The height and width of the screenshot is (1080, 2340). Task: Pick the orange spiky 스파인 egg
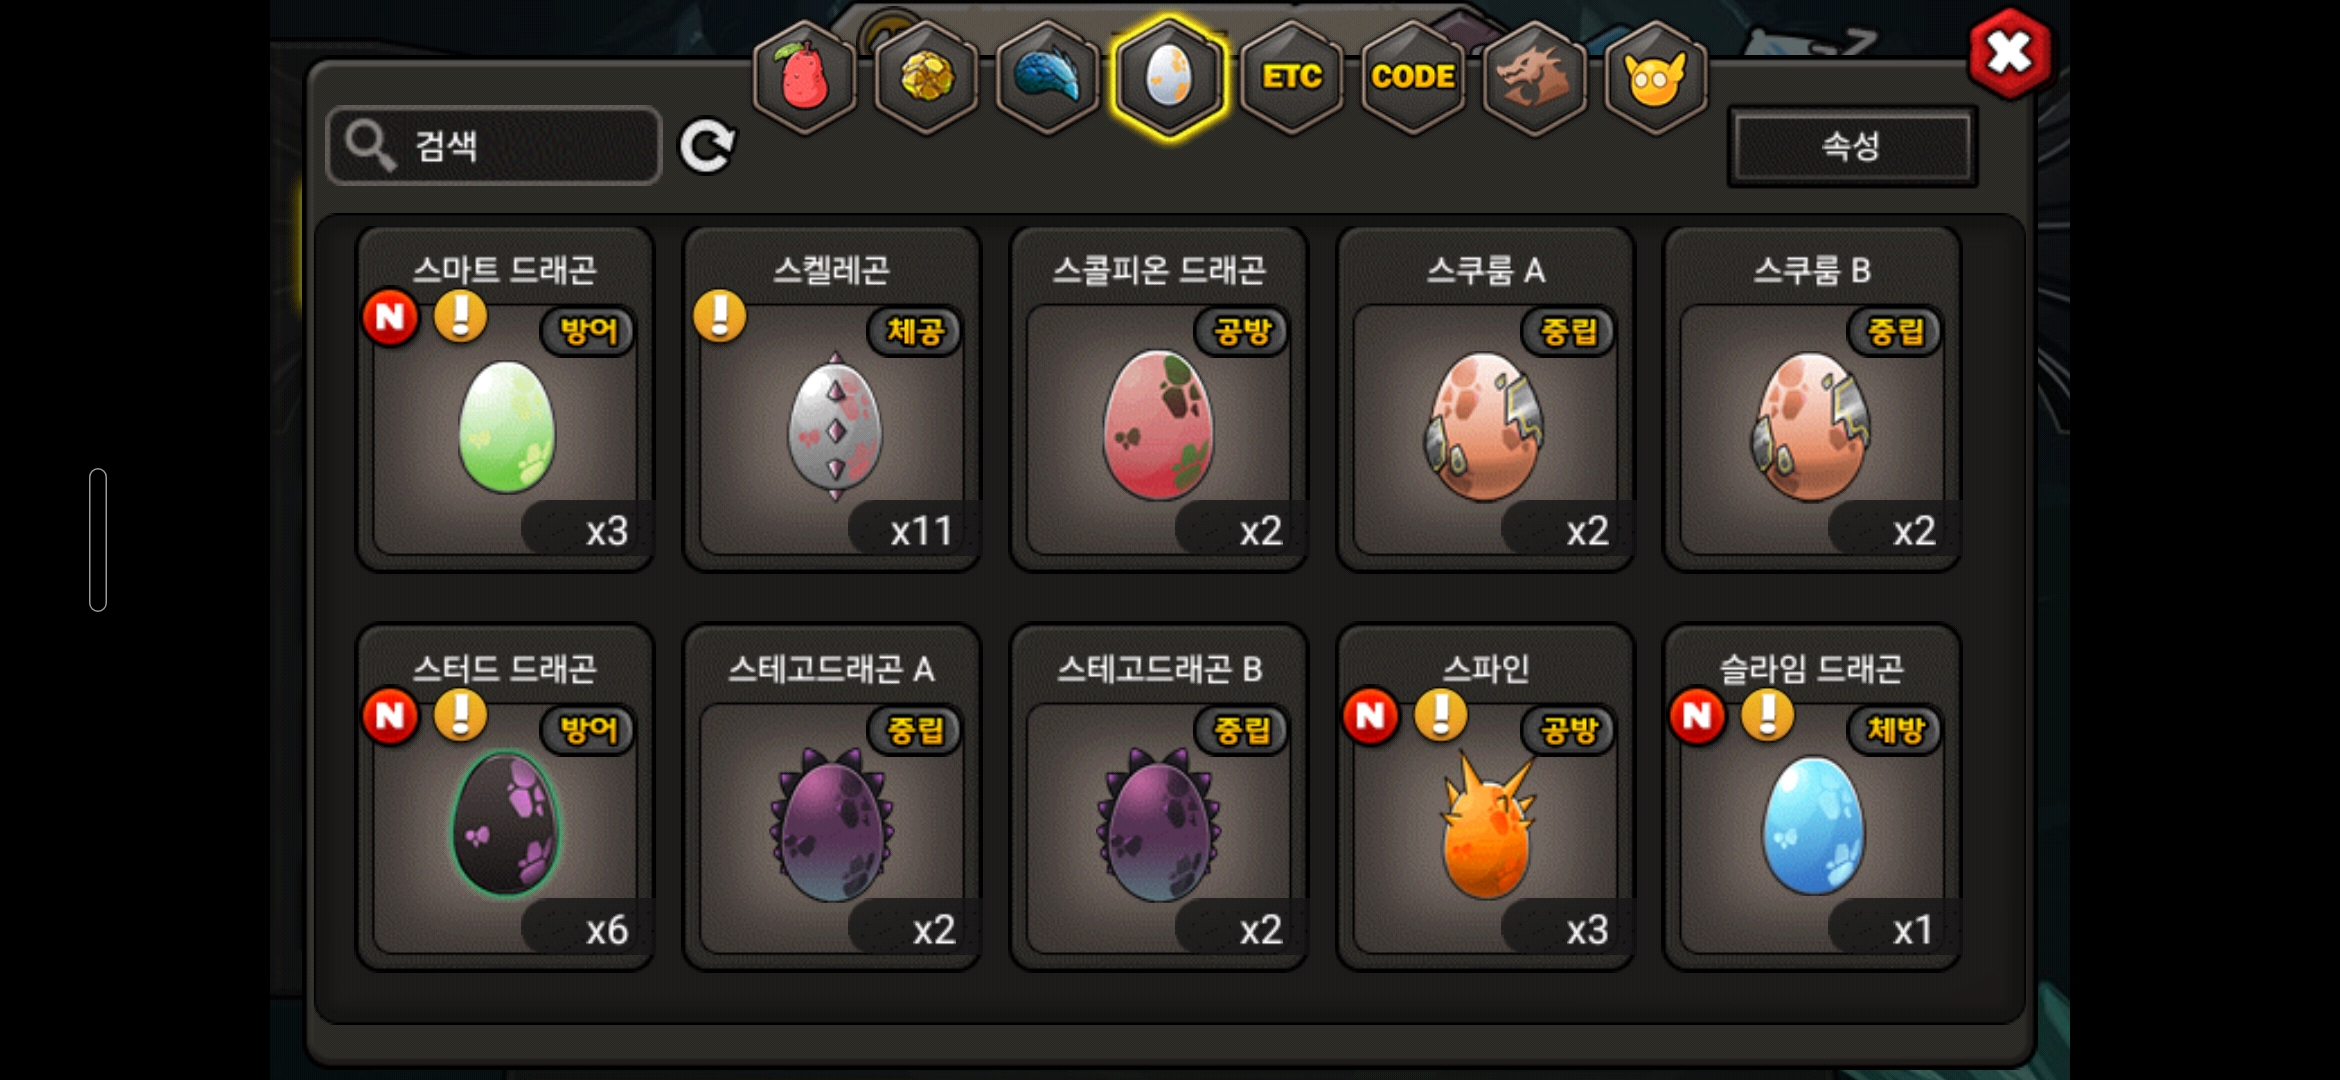pyautogui.click(x=1486, y=798)
